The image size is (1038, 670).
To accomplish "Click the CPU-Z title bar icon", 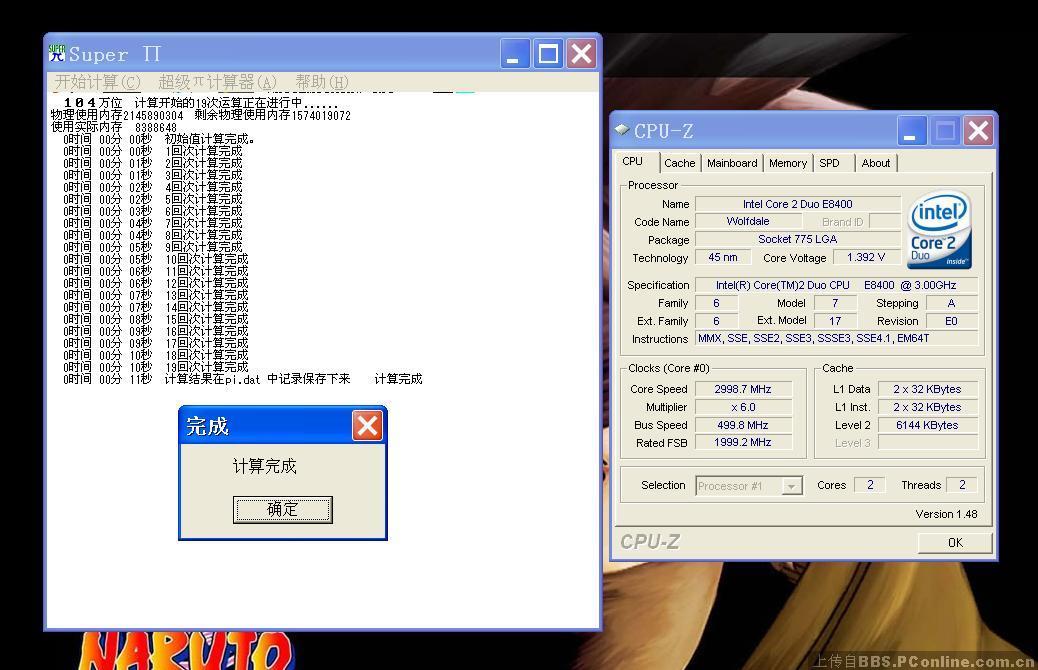I will point(622,130).
